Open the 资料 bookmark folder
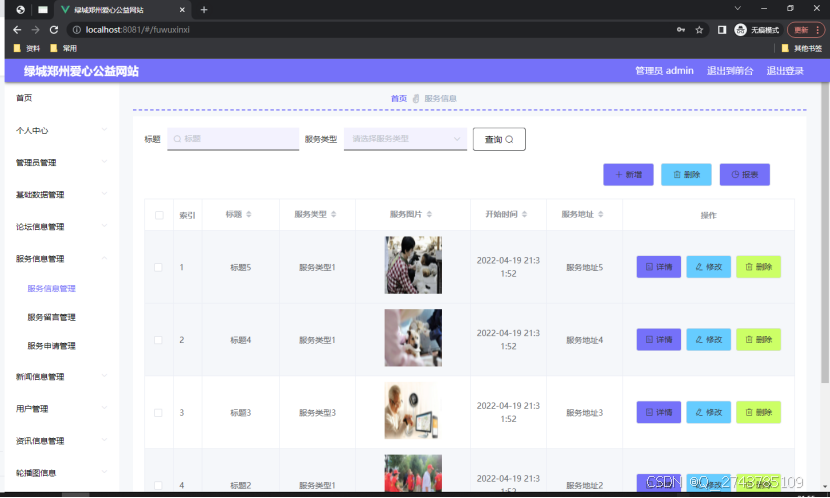The width and height of the screenshot is (830, 498). (x=26, y=48)
